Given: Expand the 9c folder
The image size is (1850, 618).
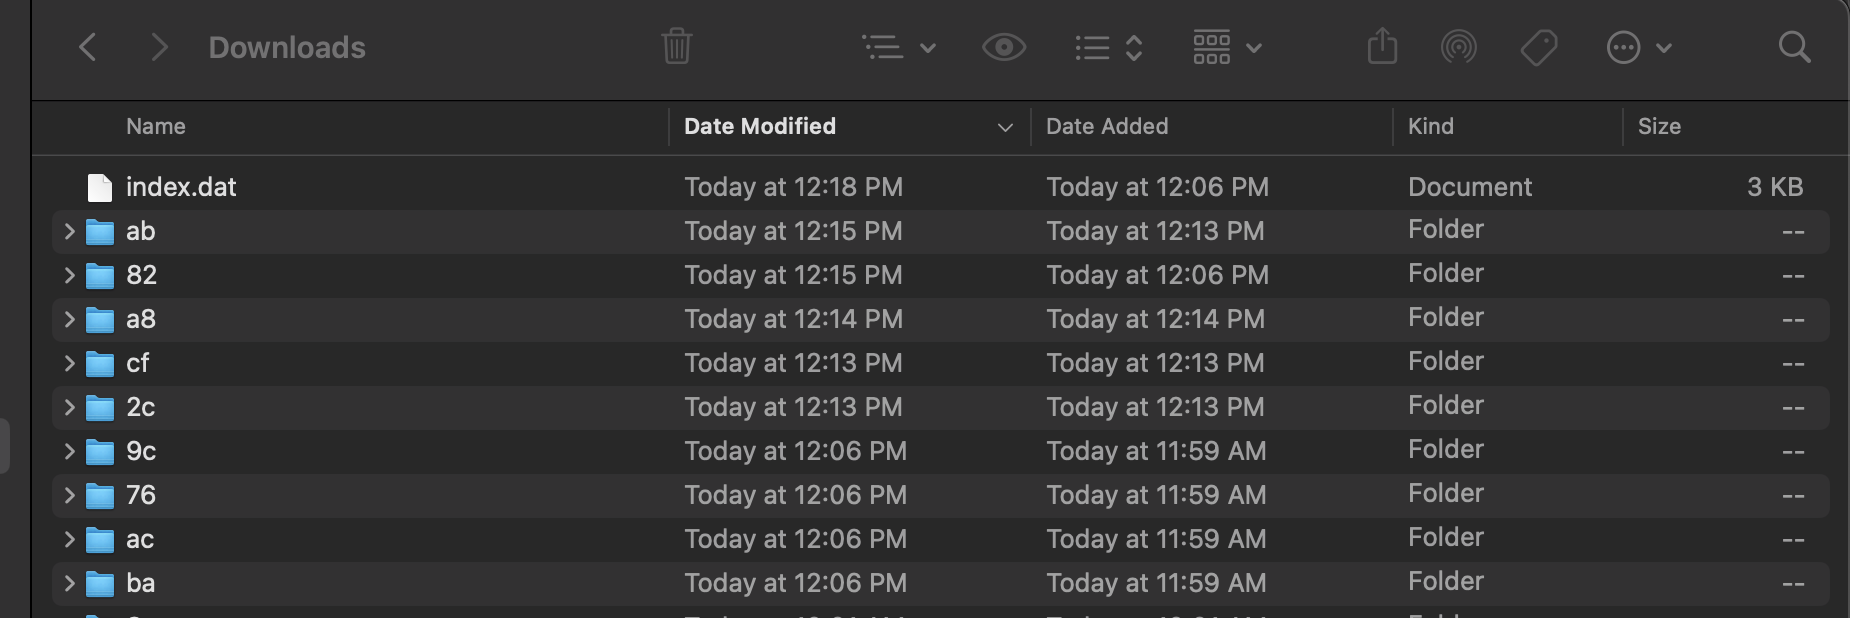Looking at the screenshot, I should [x=69, y=451].
